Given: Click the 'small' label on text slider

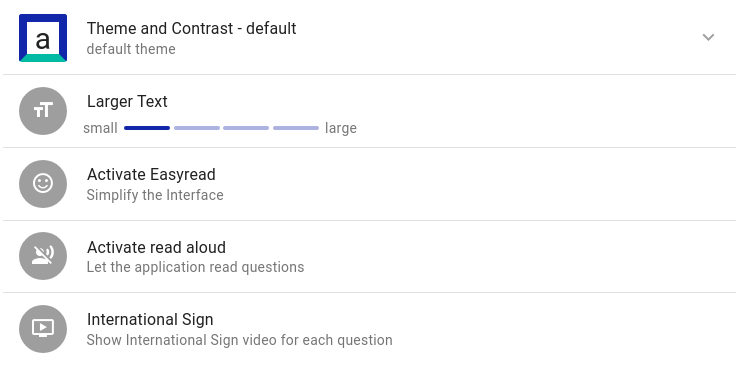Looking at the screenshot, I should (x=100, y=128).
